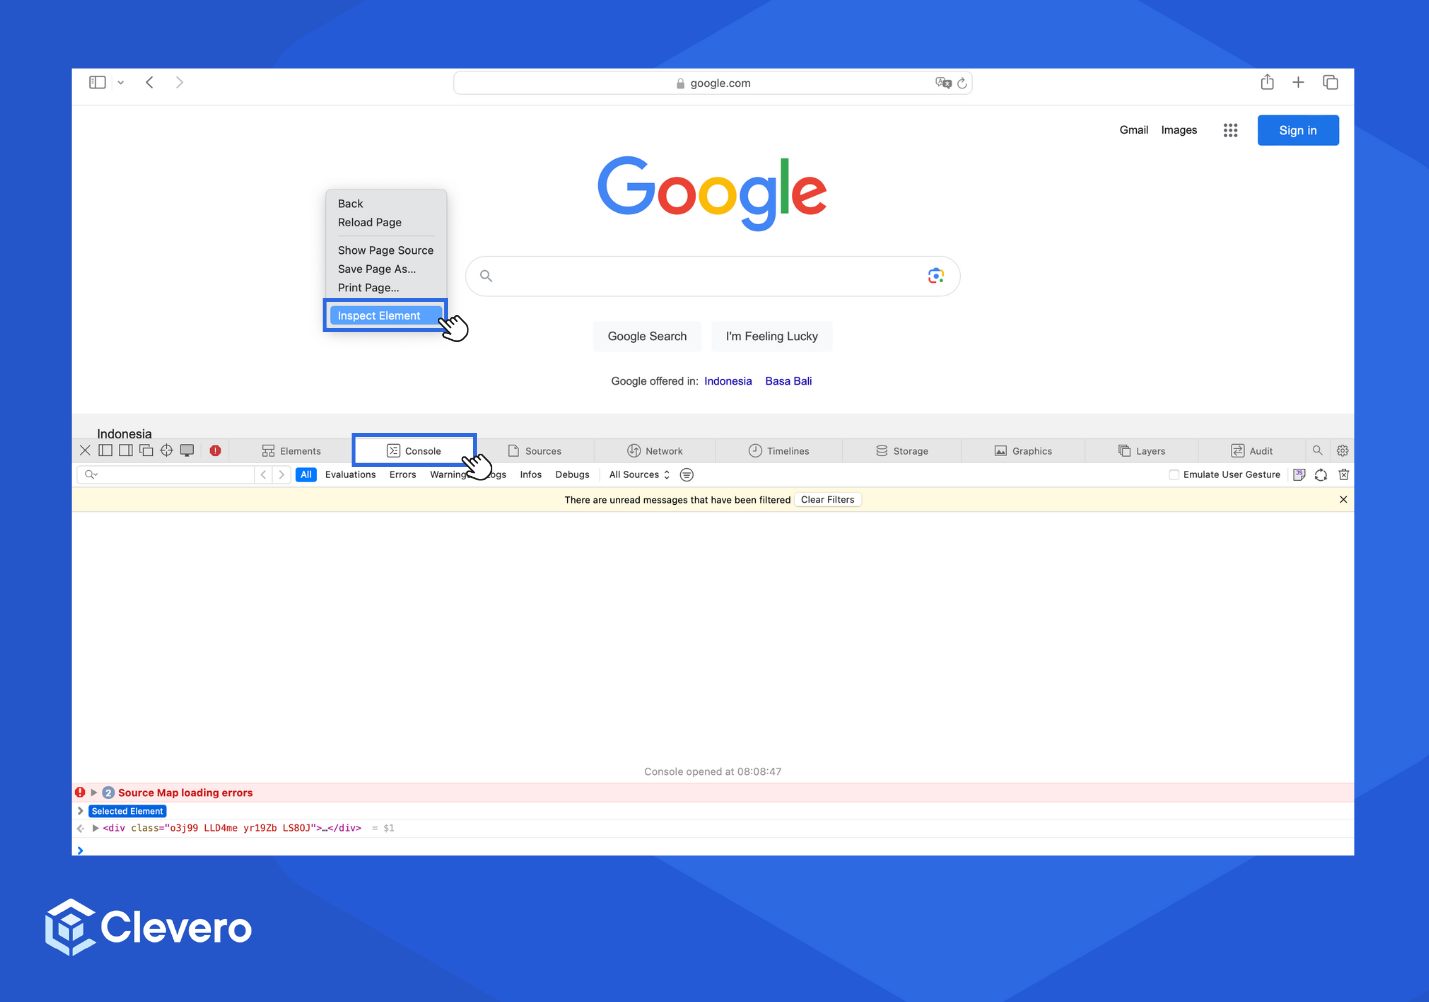The height and width of the screenshot is (1002, 1429).
Task: Open the Share button in Safari toolbar
Action: [x=1267, y=82]
